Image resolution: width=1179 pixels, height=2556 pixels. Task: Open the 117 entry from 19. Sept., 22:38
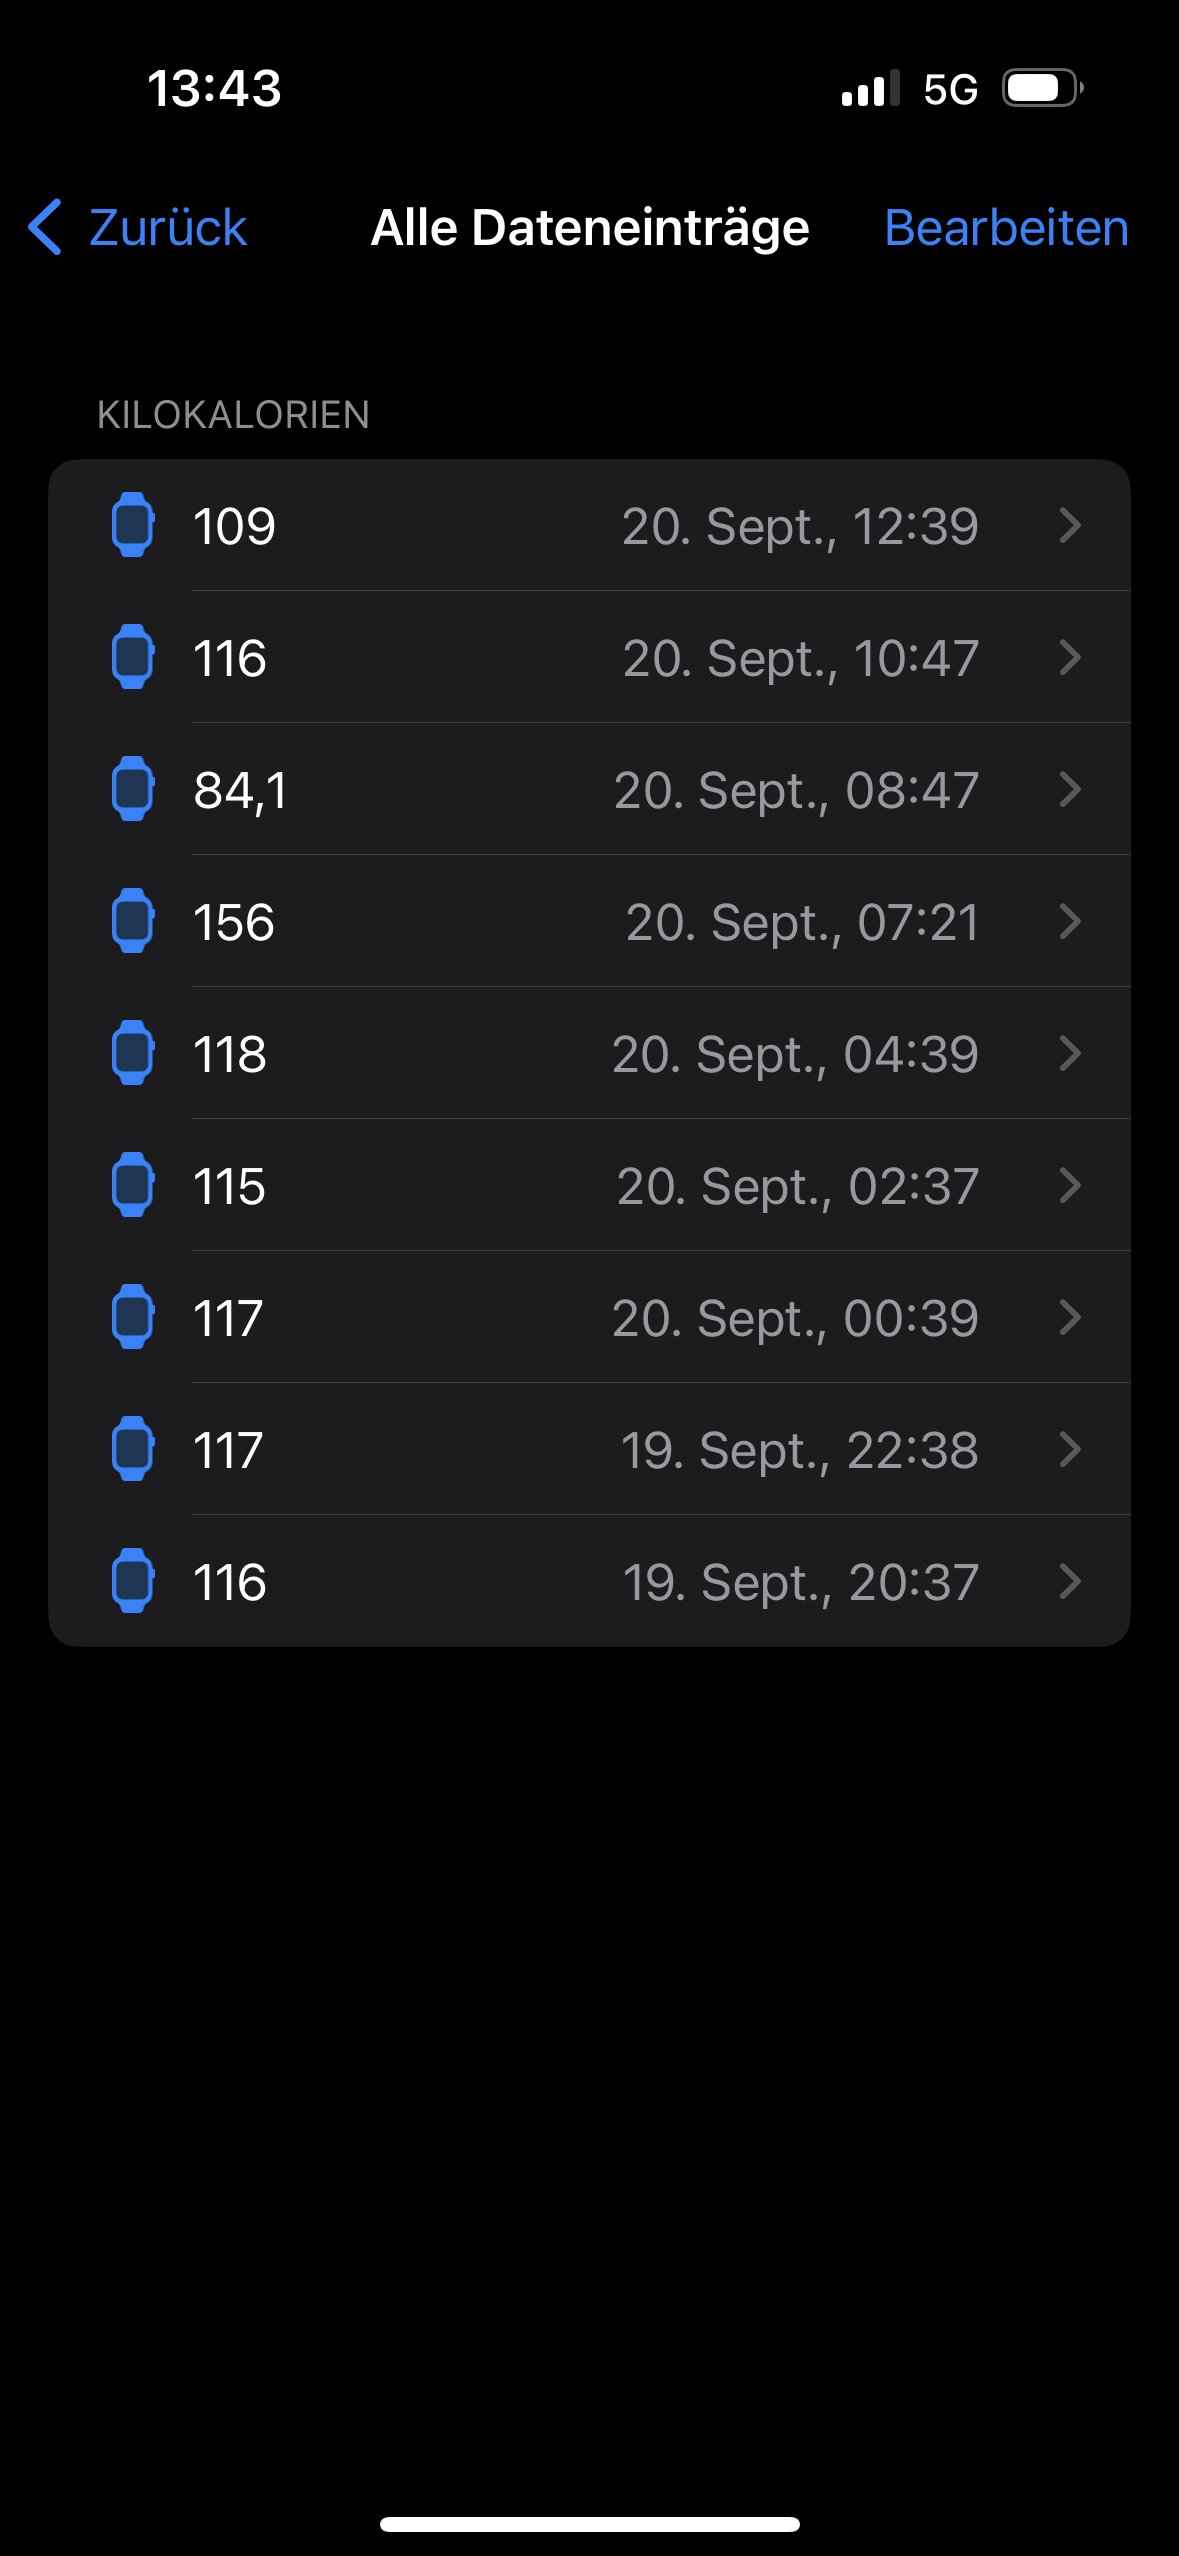[590, 1449]
